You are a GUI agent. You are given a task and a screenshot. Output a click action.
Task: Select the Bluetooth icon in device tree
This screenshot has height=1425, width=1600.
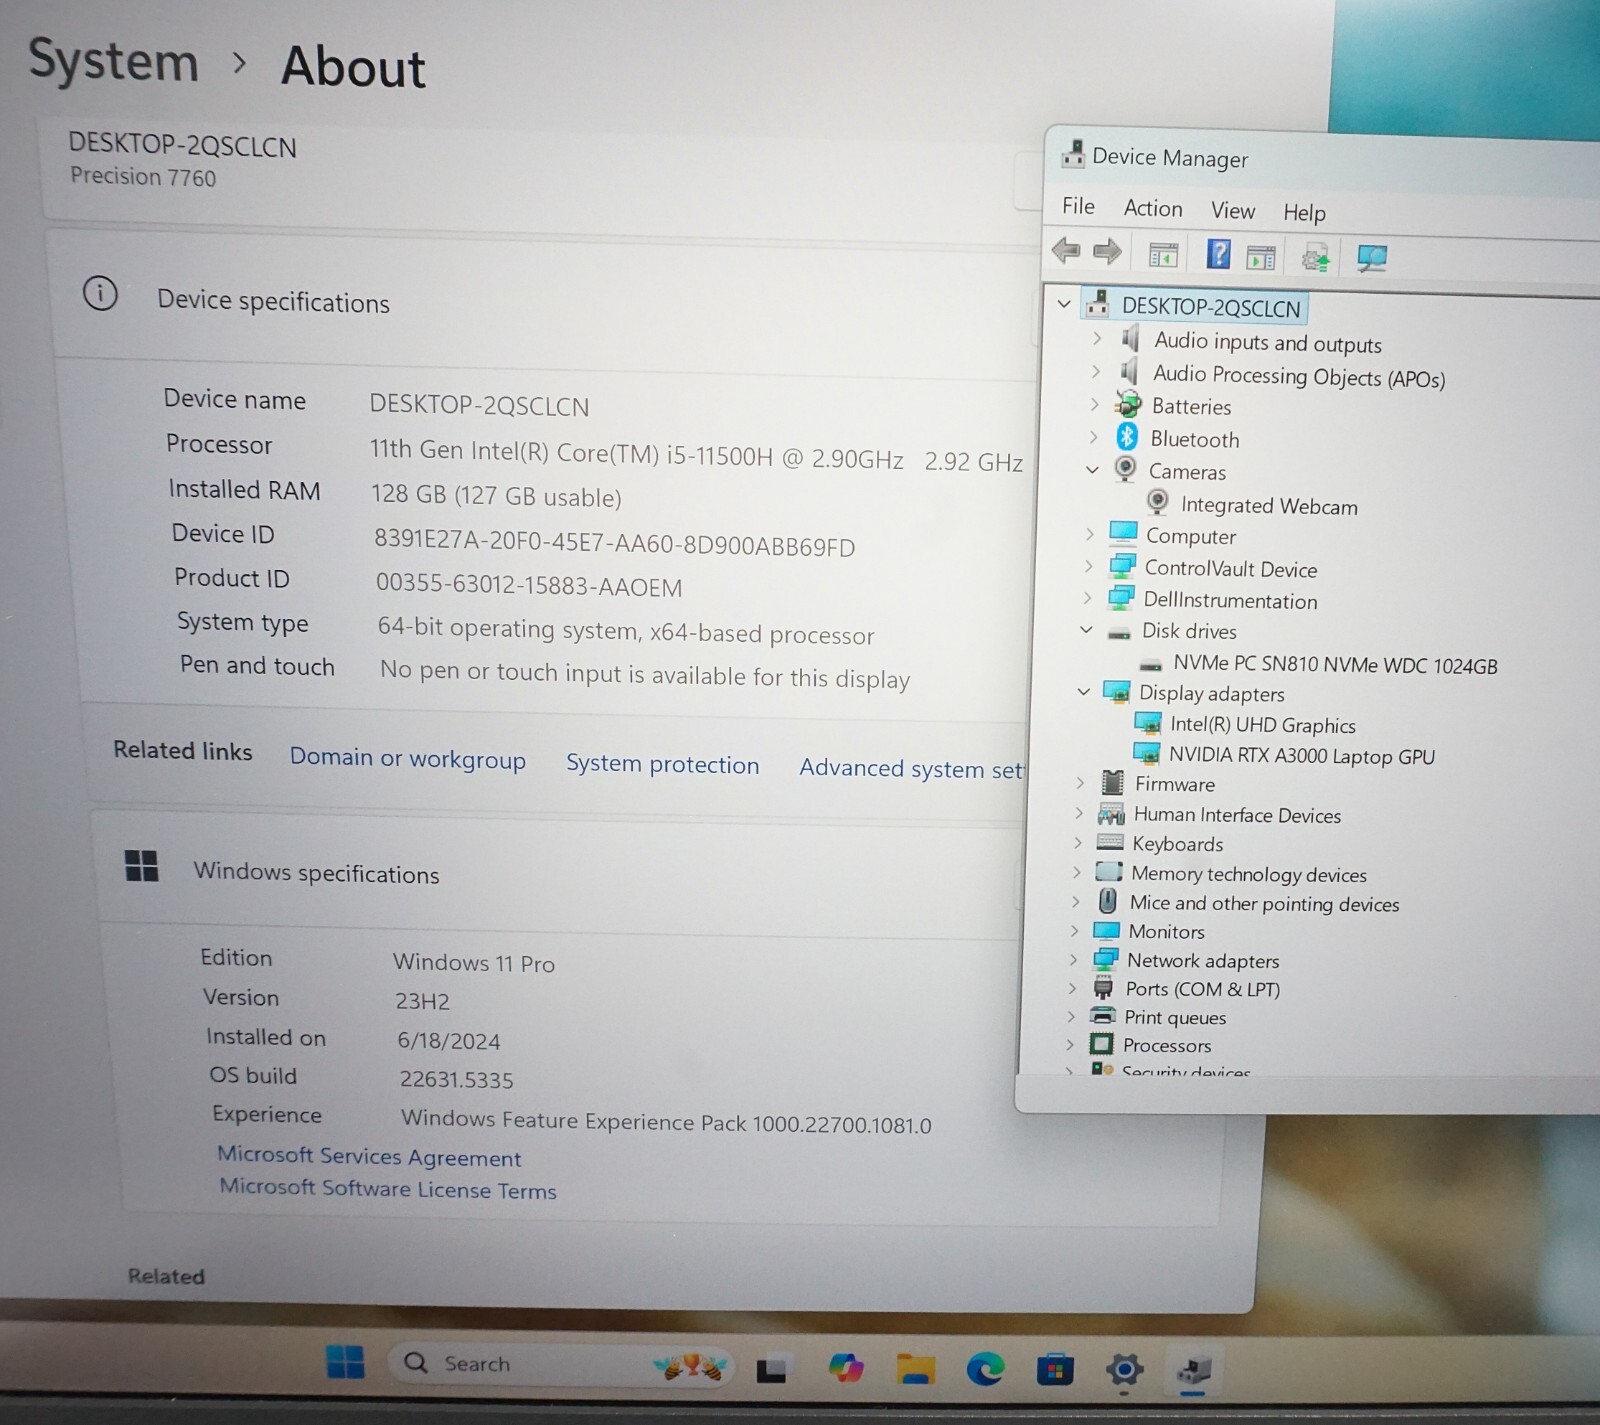[x=1127, y=437]
